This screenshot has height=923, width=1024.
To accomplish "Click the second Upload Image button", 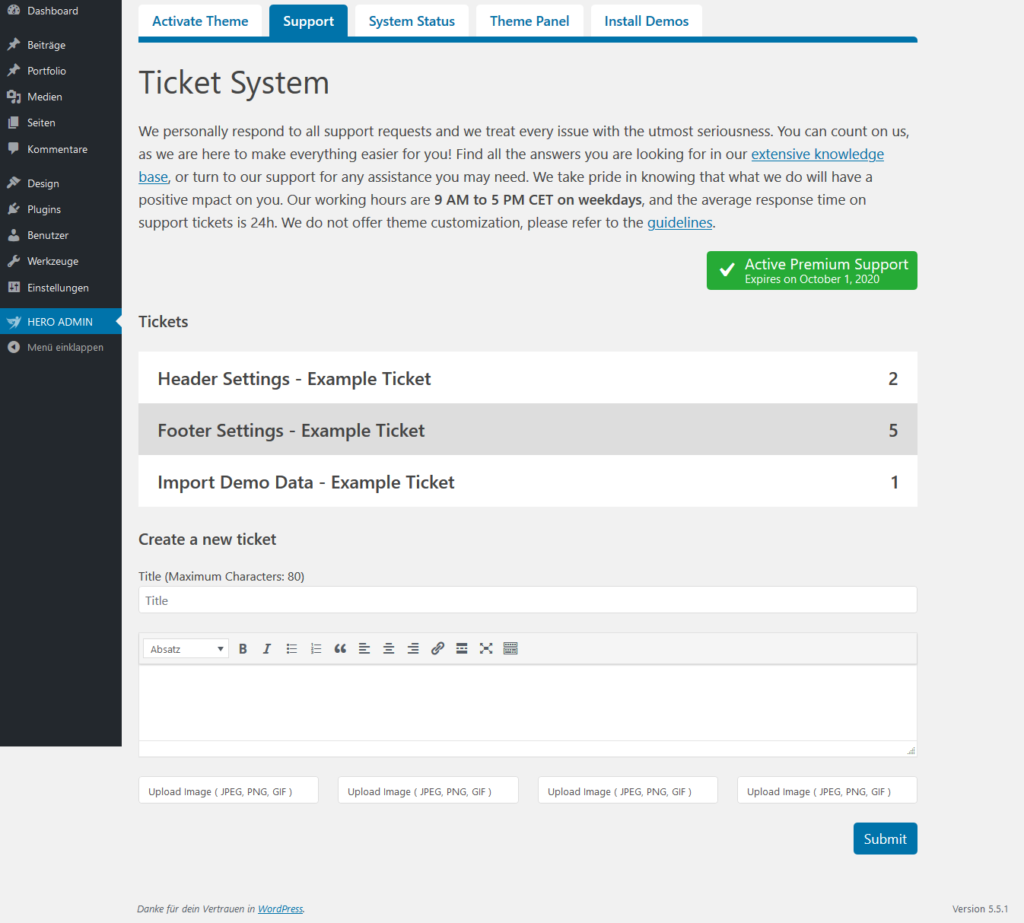I will pyautogui.click(x=428, y=790).
